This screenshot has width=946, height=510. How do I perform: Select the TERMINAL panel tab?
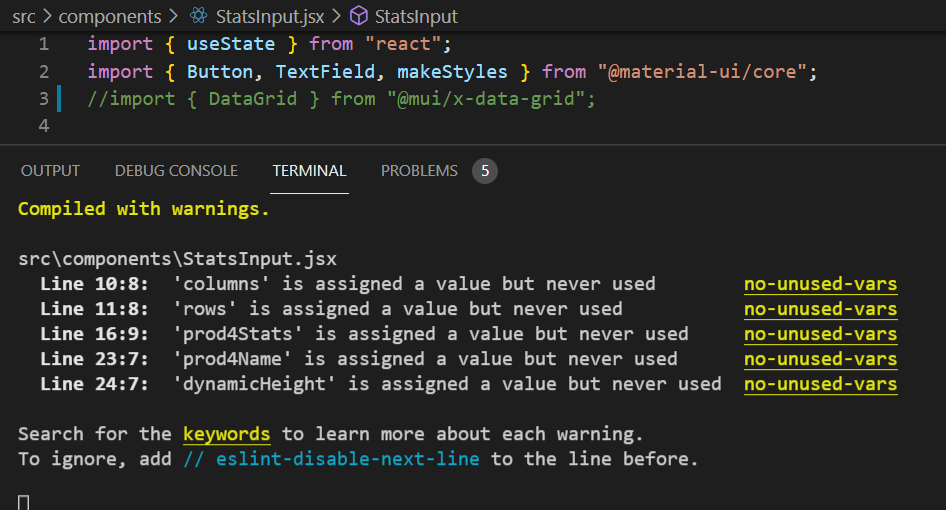310,171
